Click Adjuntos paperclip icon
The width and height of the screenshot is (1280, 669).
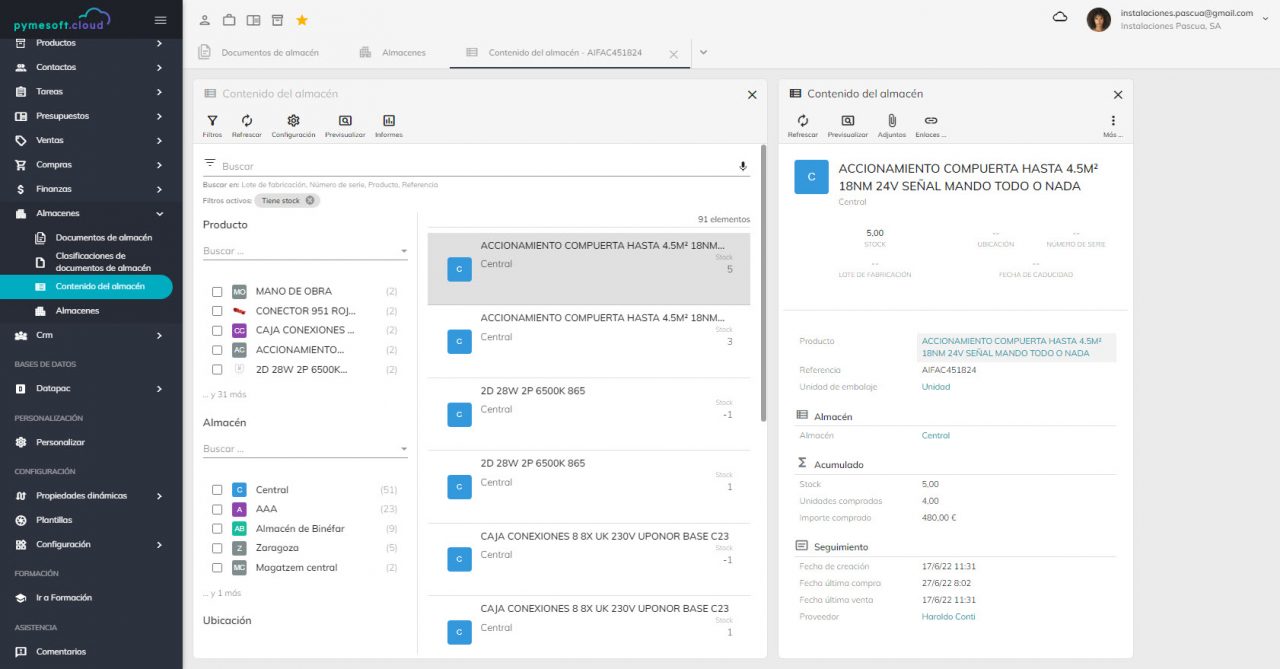[891, 121]
